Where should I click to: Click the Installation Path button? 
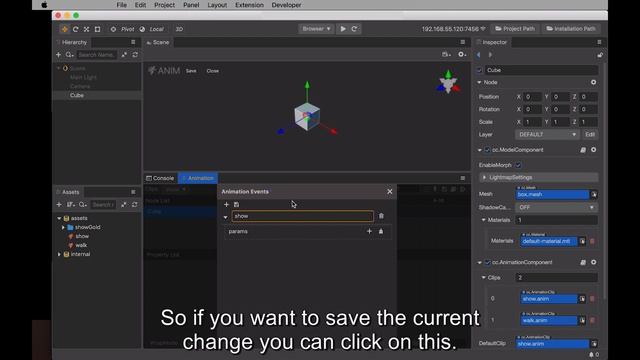(571, 29)
